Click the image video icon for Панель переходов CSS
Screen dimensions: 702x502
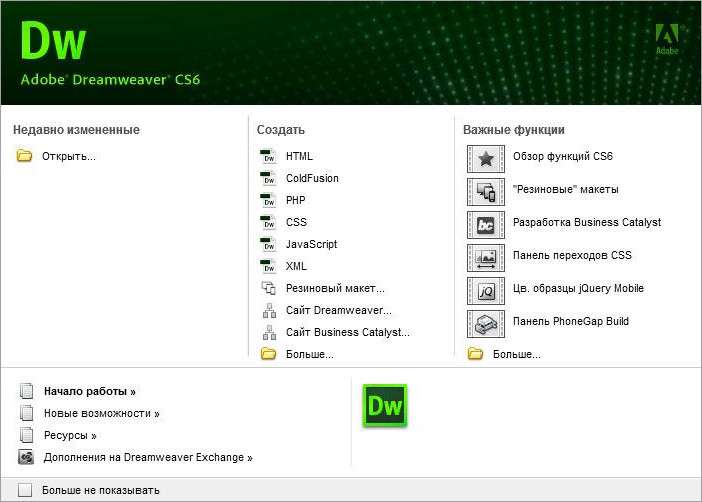[x=486, y=258]
